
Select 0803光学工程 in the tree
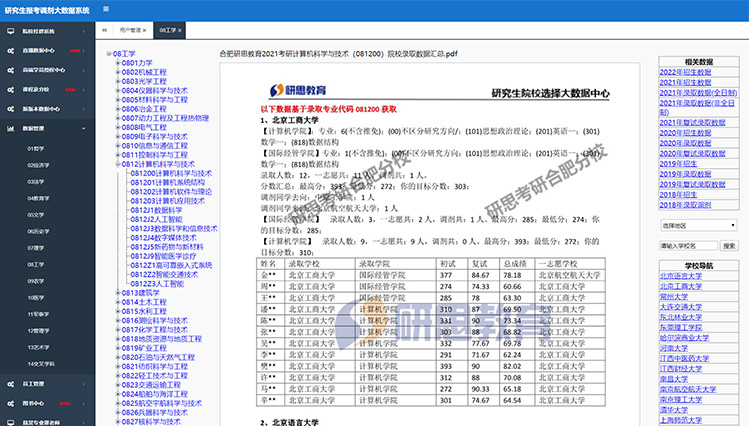pyautogui.click(x=144, y=81)
